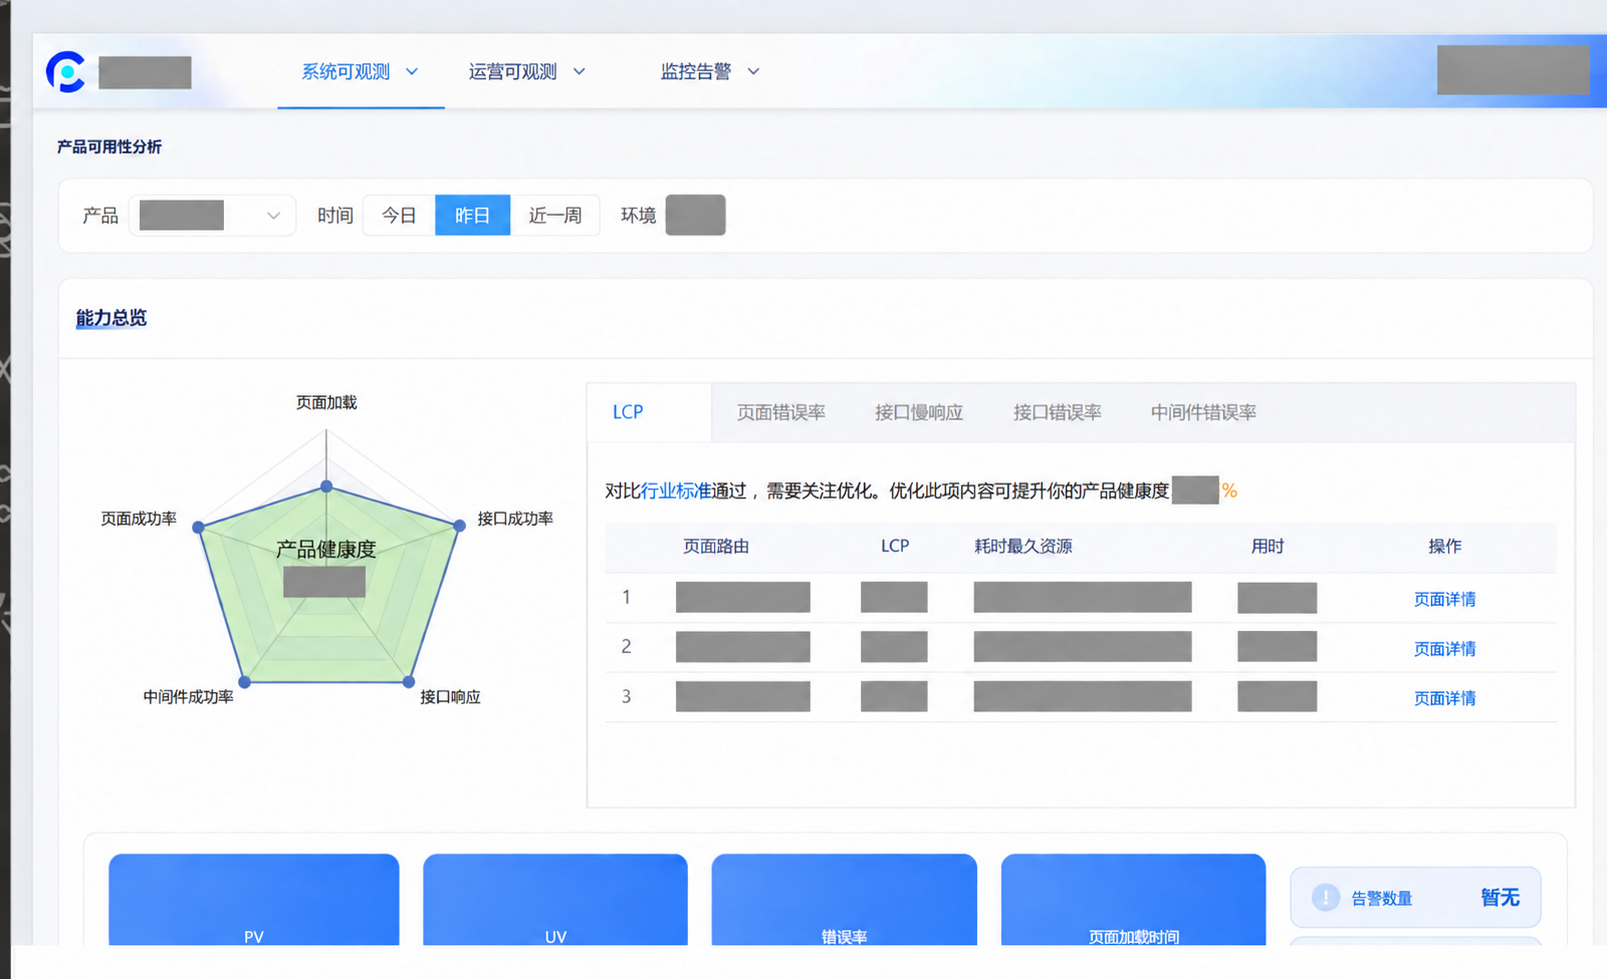Select the 页面成功率 radar chart point
This screenshot has height=979, width=1607.
[198, 527]
